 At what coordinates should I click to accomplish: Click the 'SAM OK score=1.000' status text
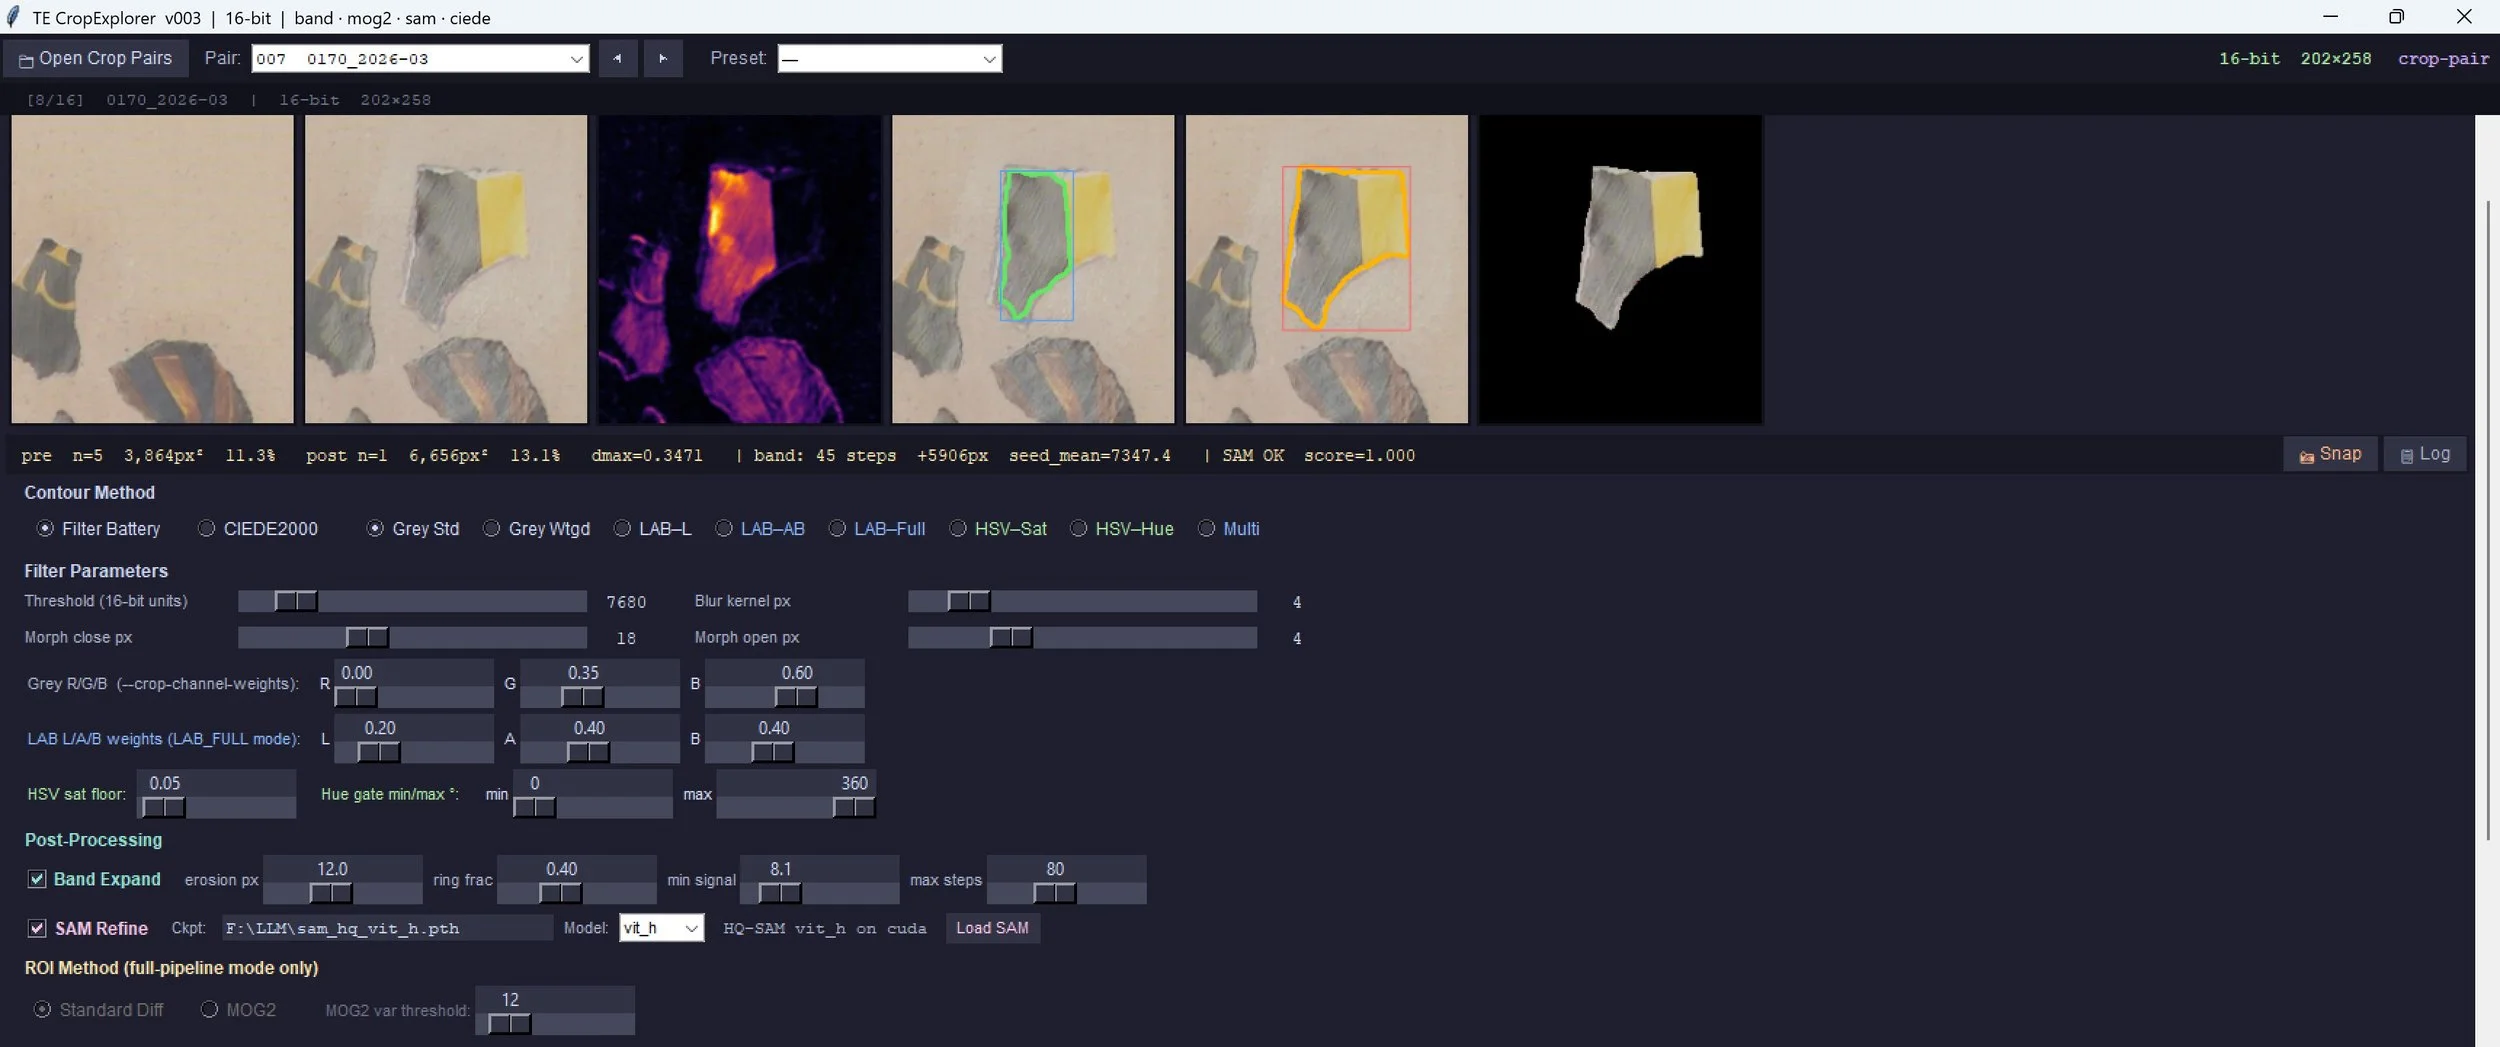pos(1318,455)
